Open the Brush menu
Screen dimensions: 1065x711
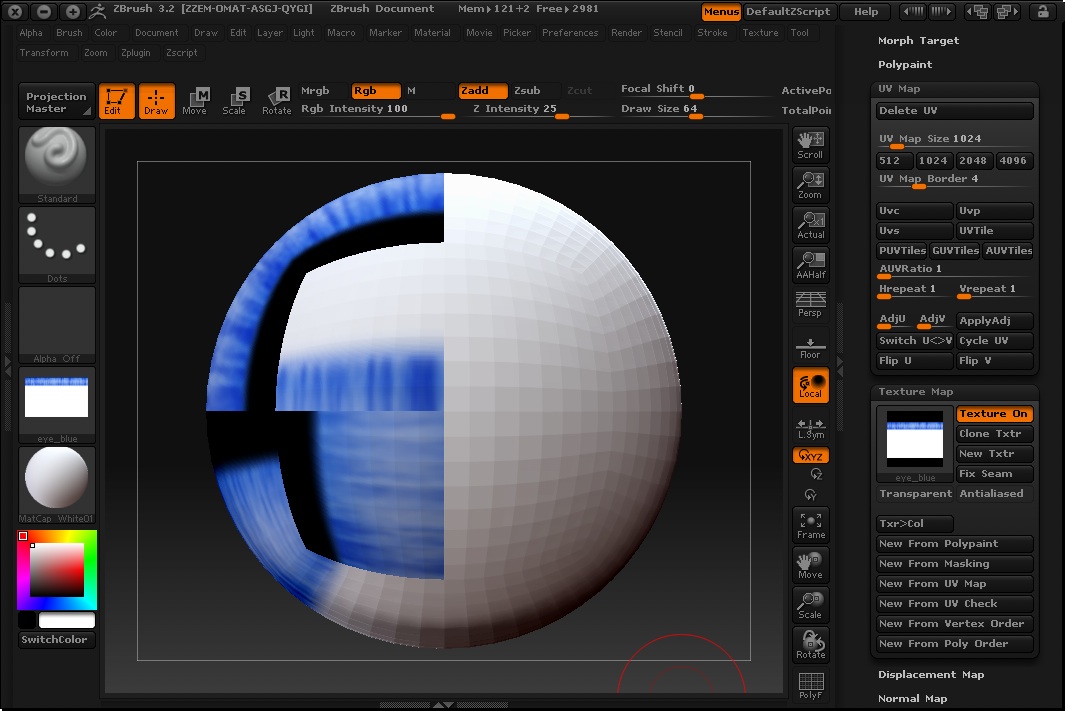[69, 33]
